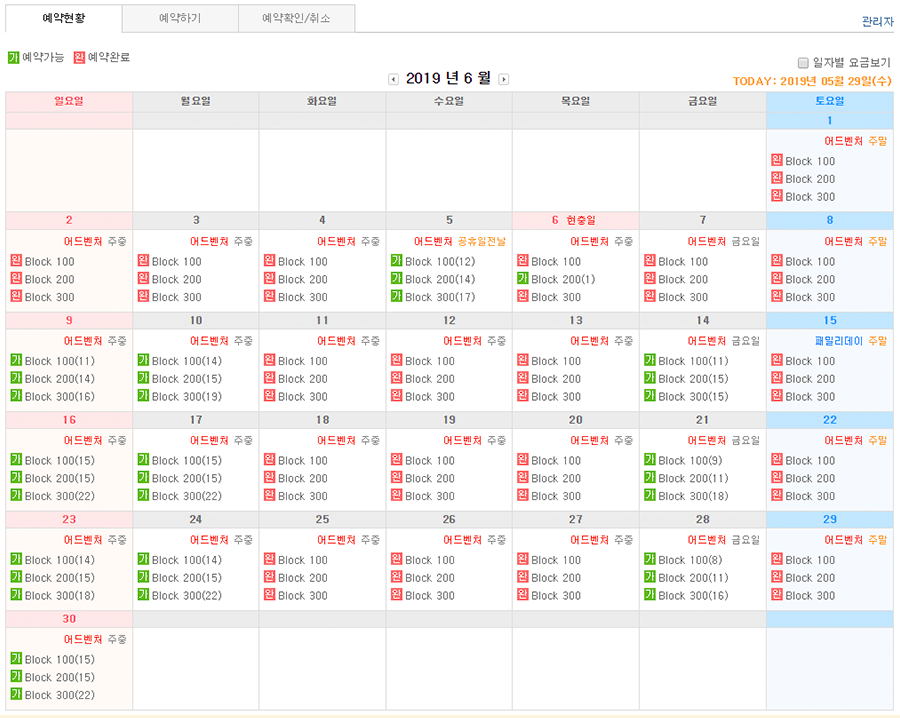Click green 가 icon for June 9 Block 100(11)

point(16,360)
